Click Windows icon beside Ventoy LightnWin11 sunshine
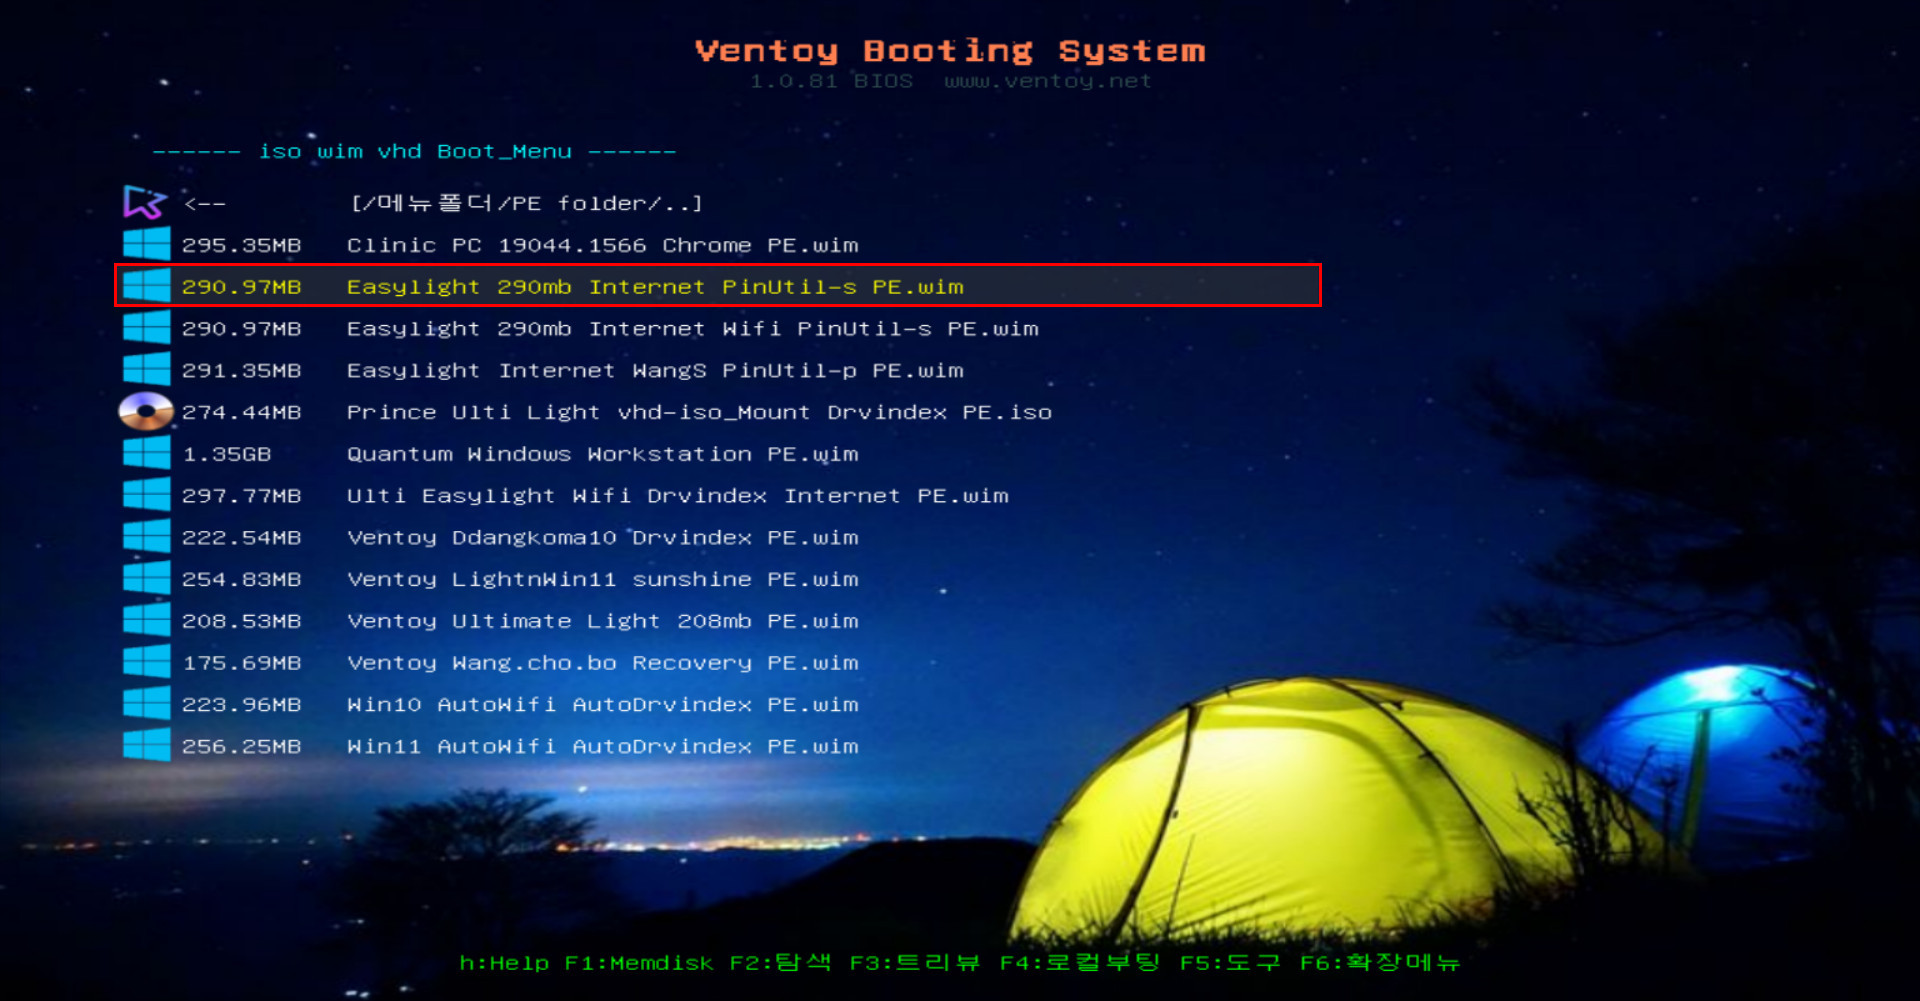This screenshot has height=1001, width=1920. tap(146, 579)
